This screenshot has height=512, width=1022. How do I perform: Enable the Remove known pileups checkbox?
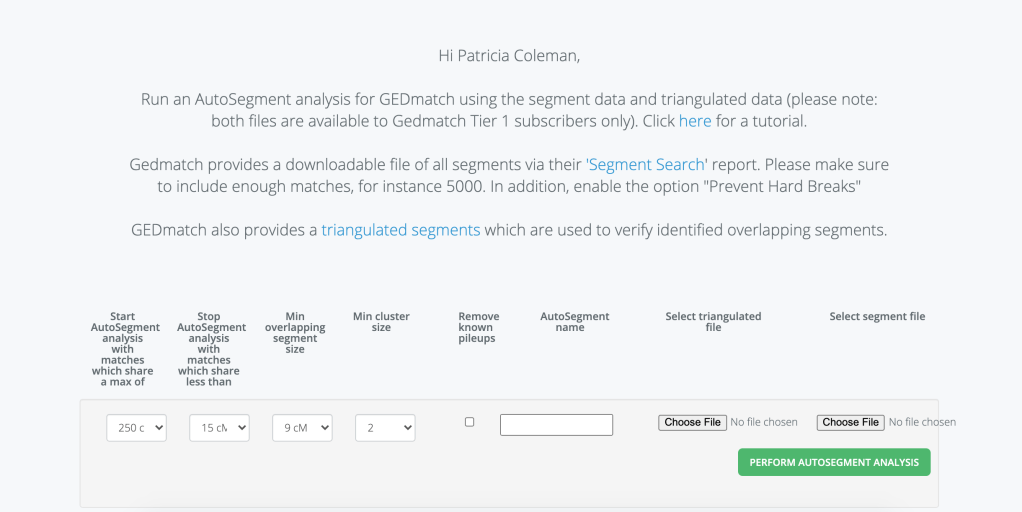coord(470,422)
